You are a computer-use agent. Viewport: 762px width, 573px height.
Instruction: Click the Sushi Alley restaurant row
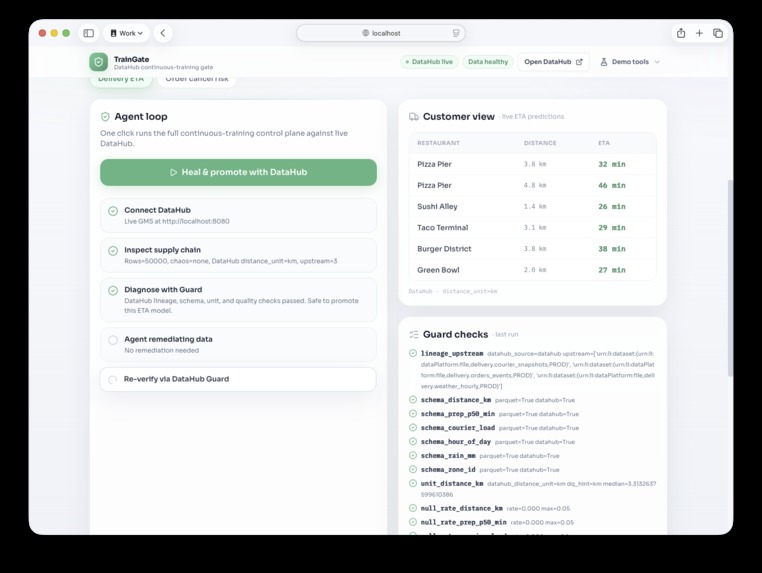533,207
